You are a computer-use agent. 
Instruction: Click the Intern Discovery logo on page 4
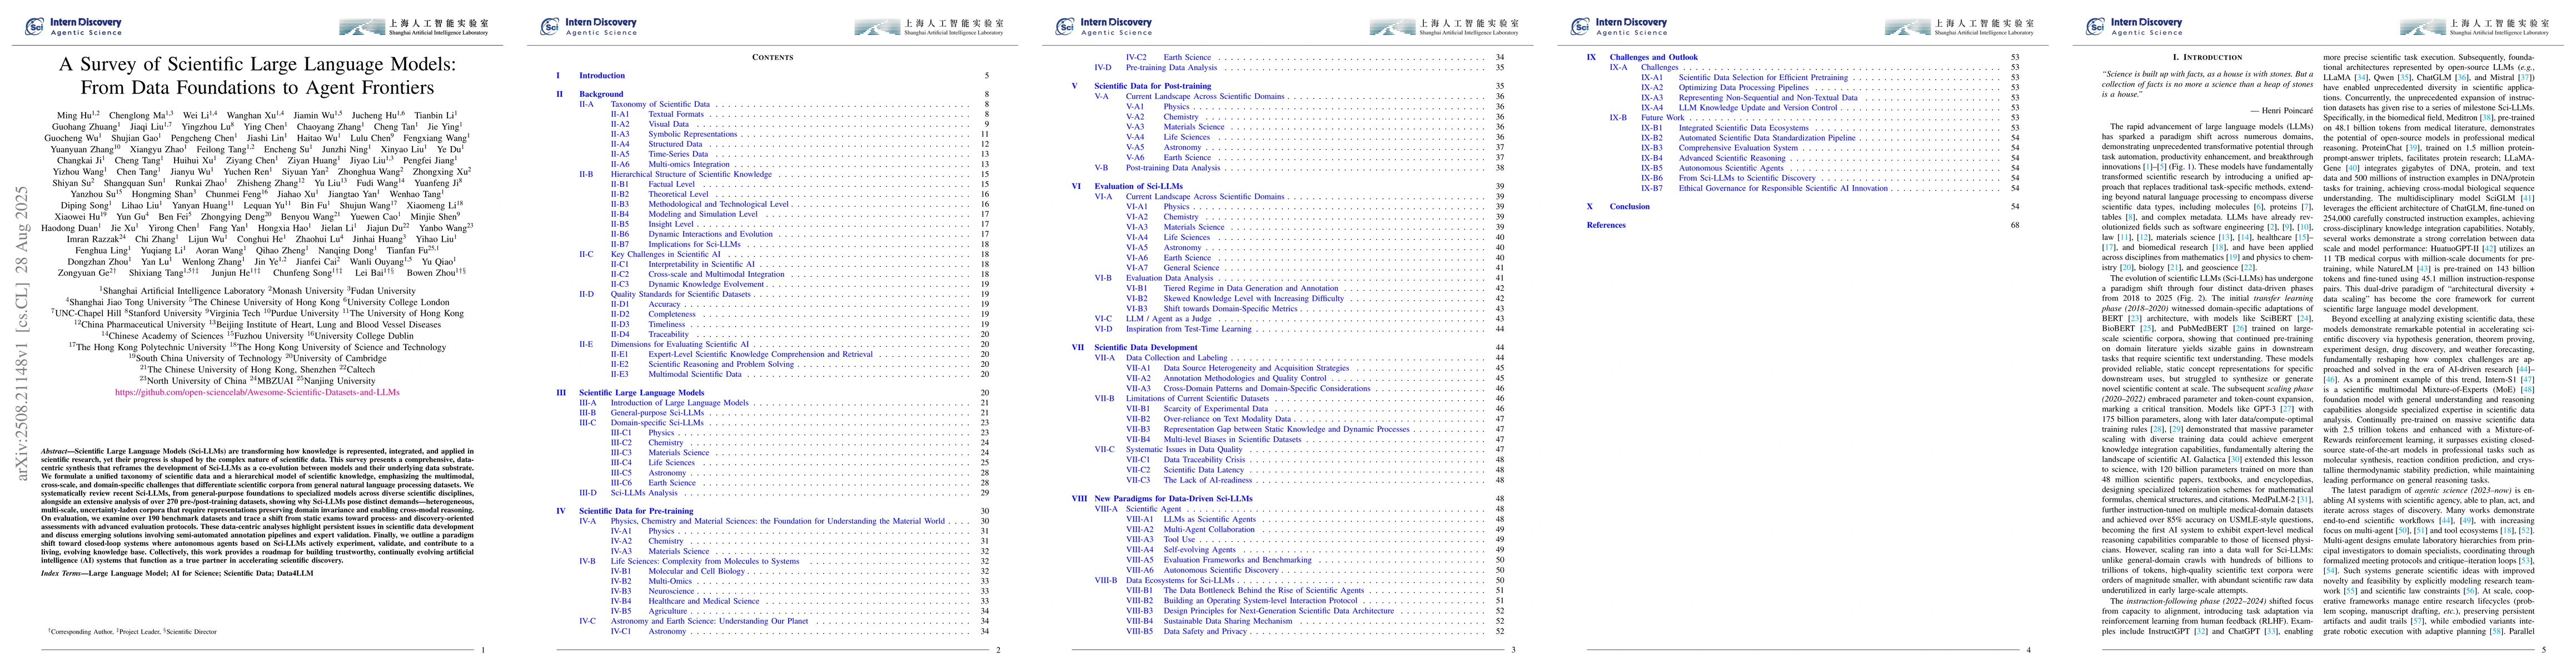tap(1618, 26)
